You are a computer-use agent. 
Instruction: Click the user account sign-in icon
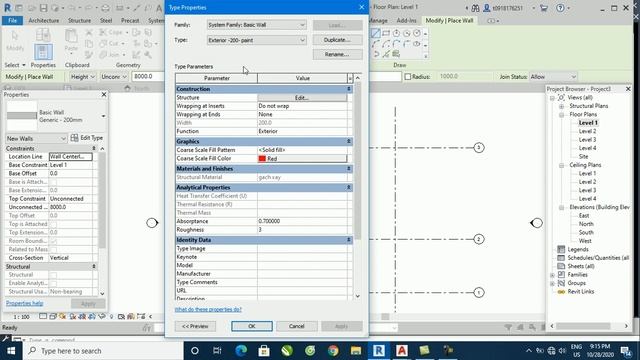[x=487, y=8]
